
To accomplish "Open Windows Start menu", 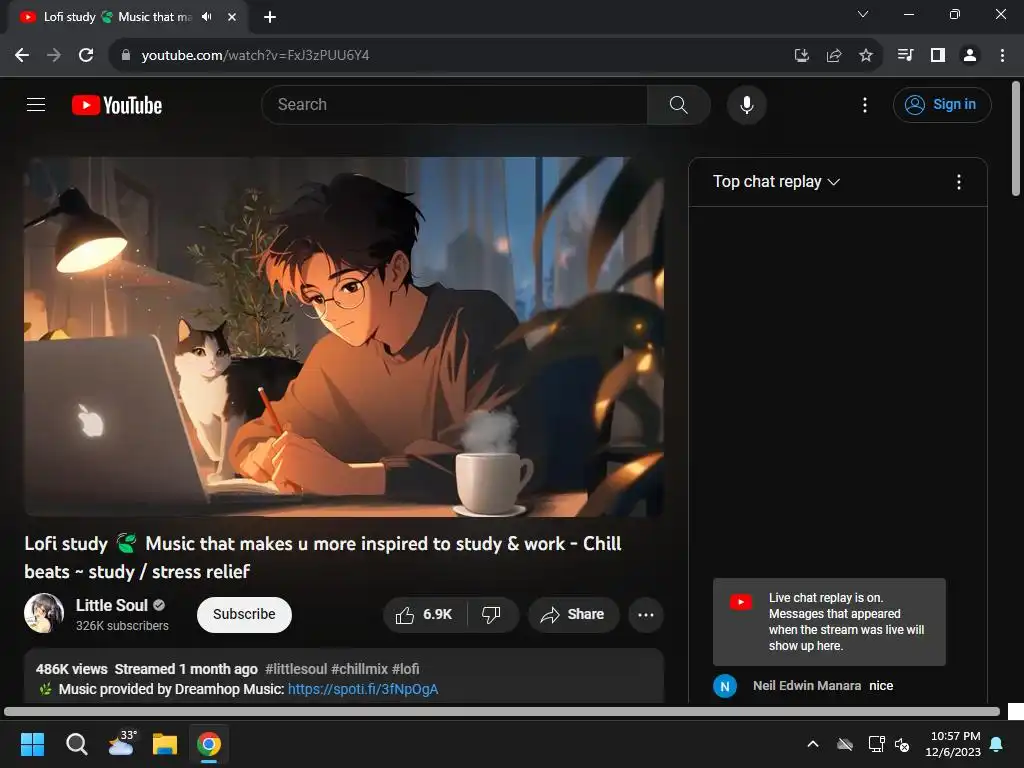I will click(x=32, y=744).
